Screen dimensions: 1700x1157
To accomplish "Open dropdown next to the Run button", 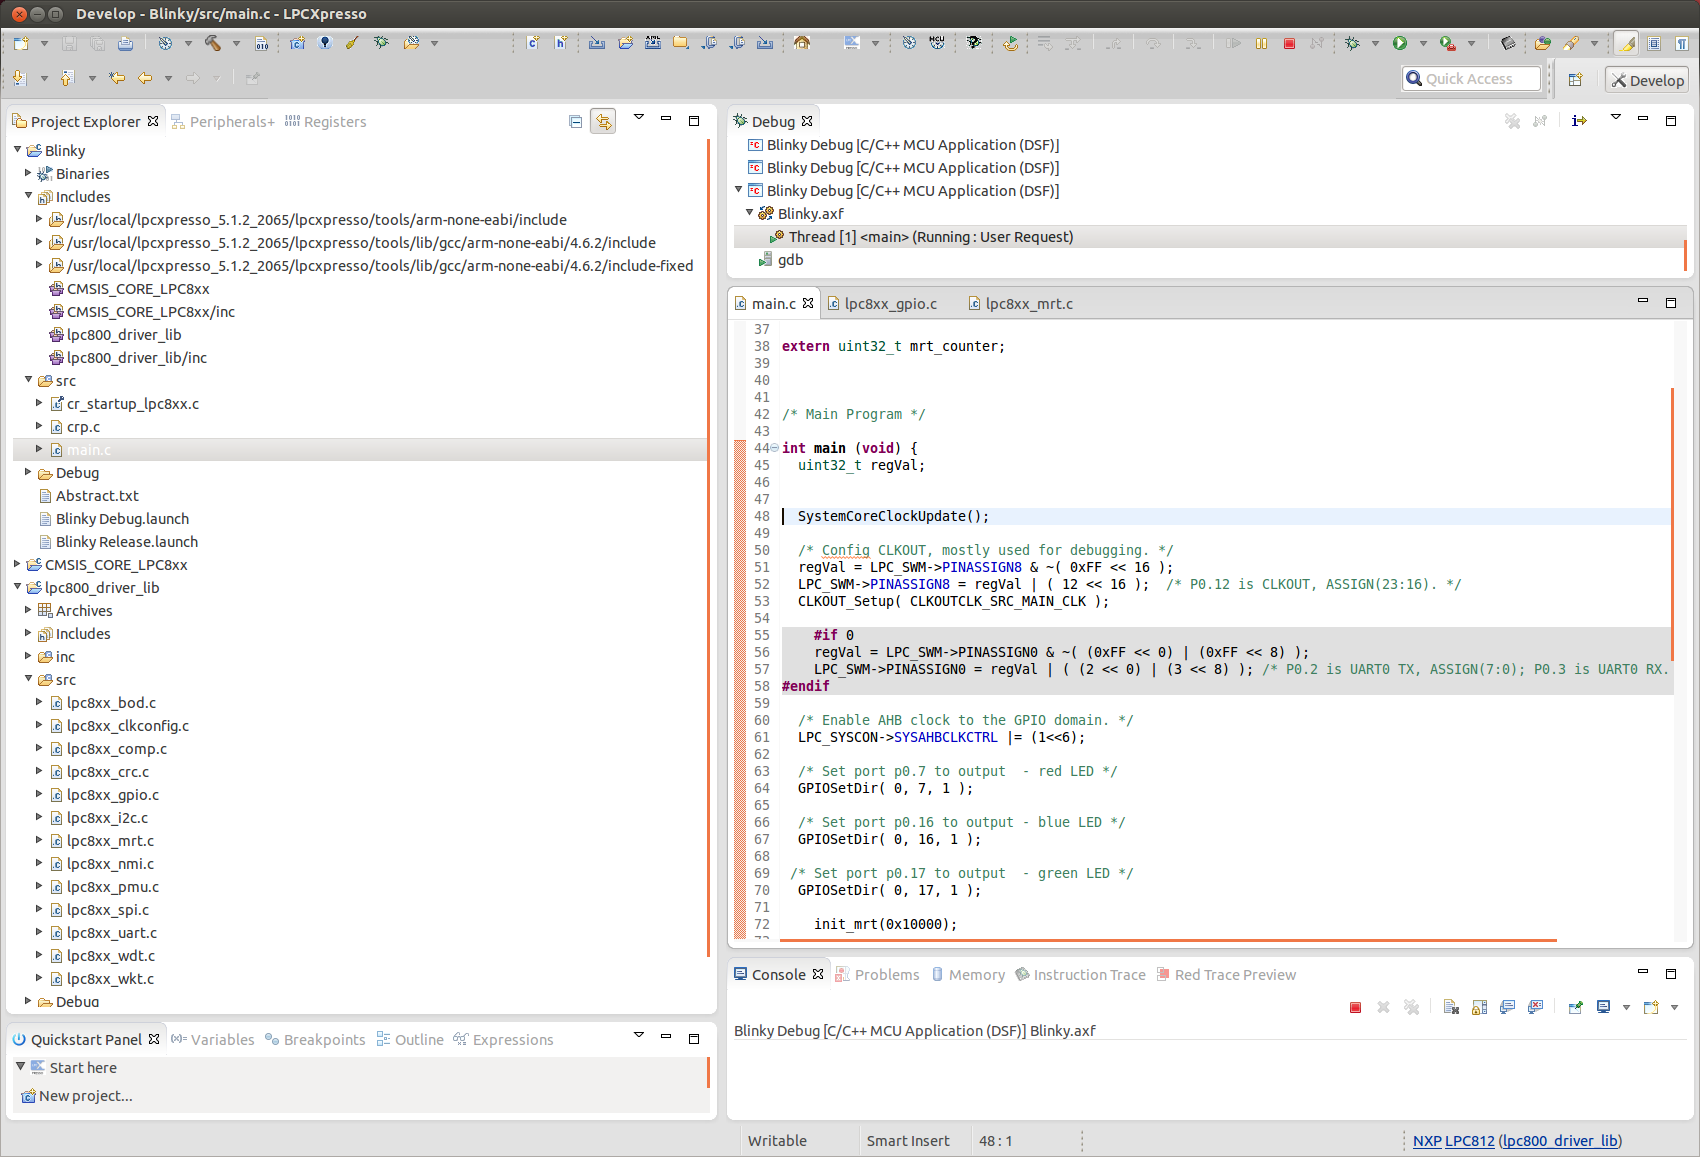I will click(1423, 43).
